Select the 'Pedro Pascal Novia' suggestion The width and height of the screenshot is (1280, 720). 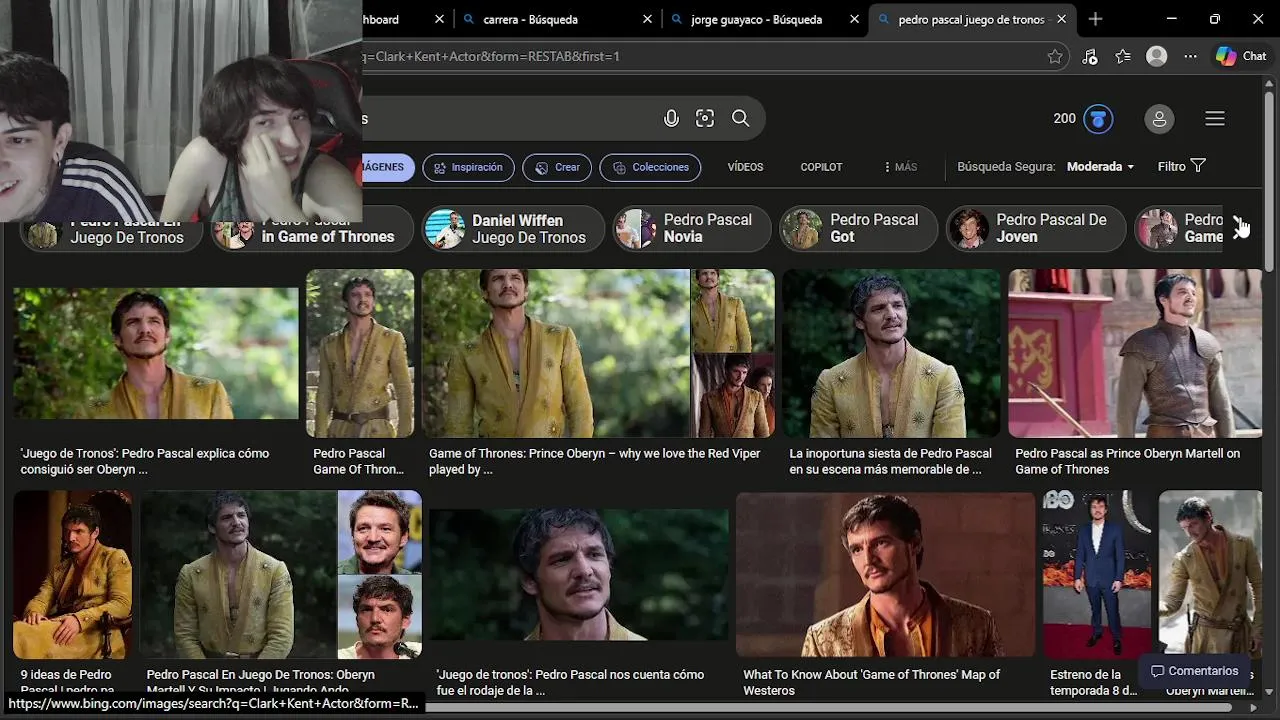coord(691,229)
